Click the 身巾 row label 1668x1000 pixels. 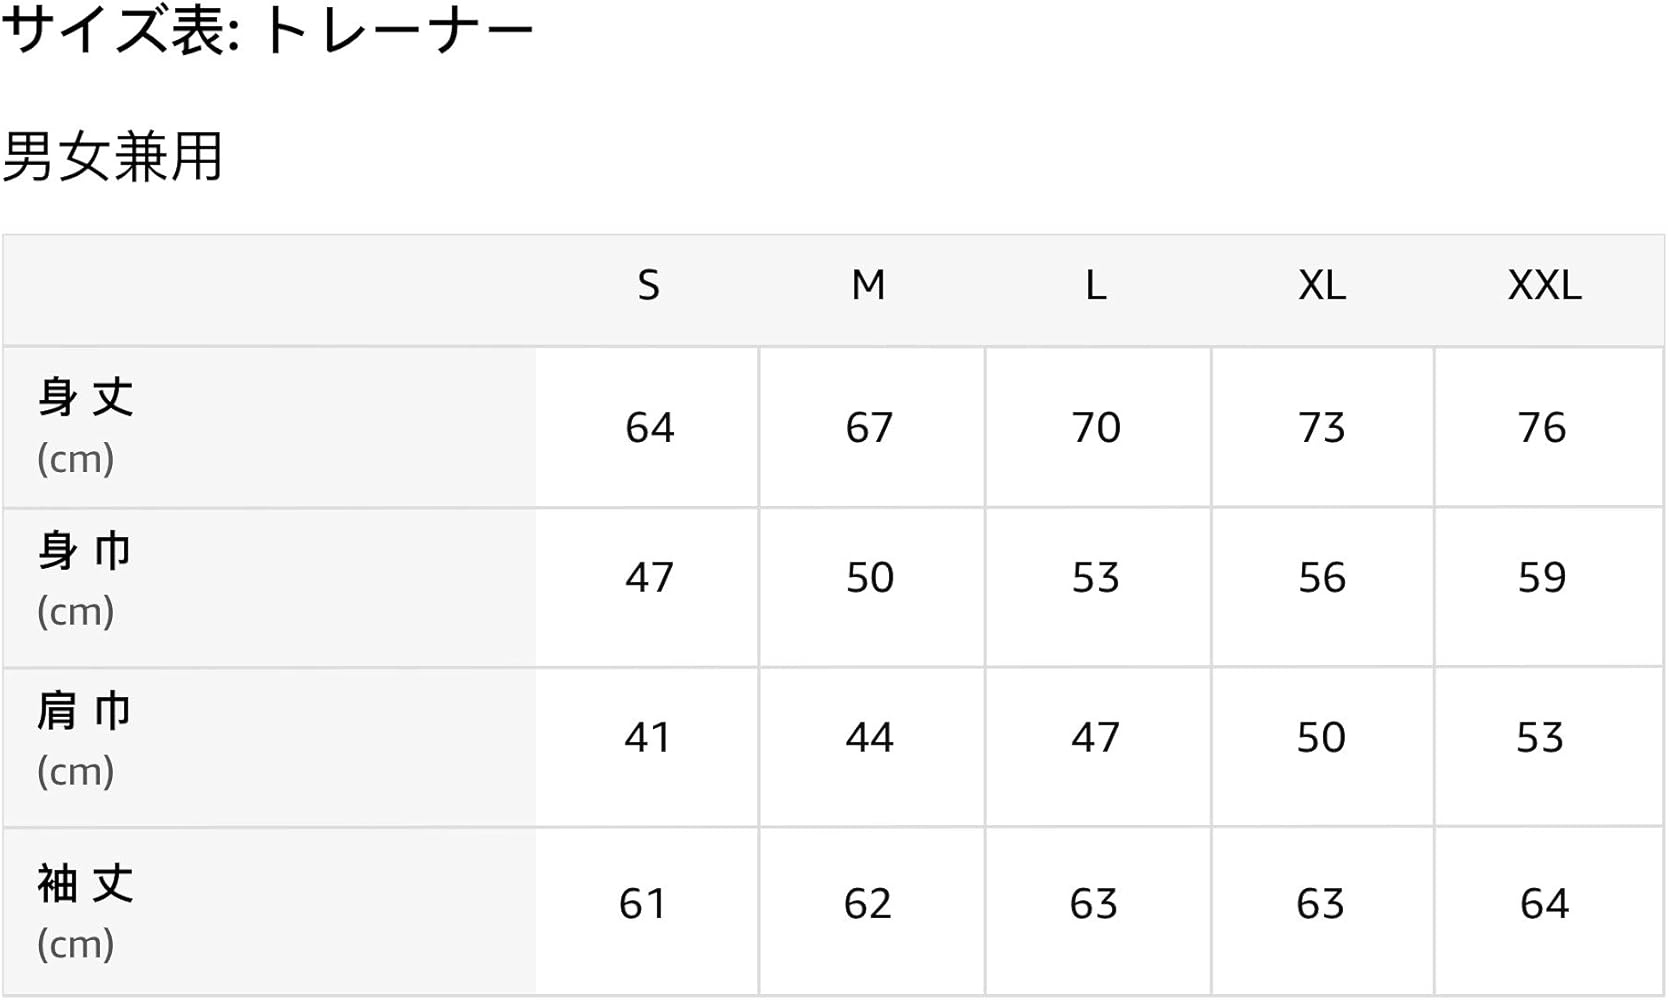(x=86, y=551)
